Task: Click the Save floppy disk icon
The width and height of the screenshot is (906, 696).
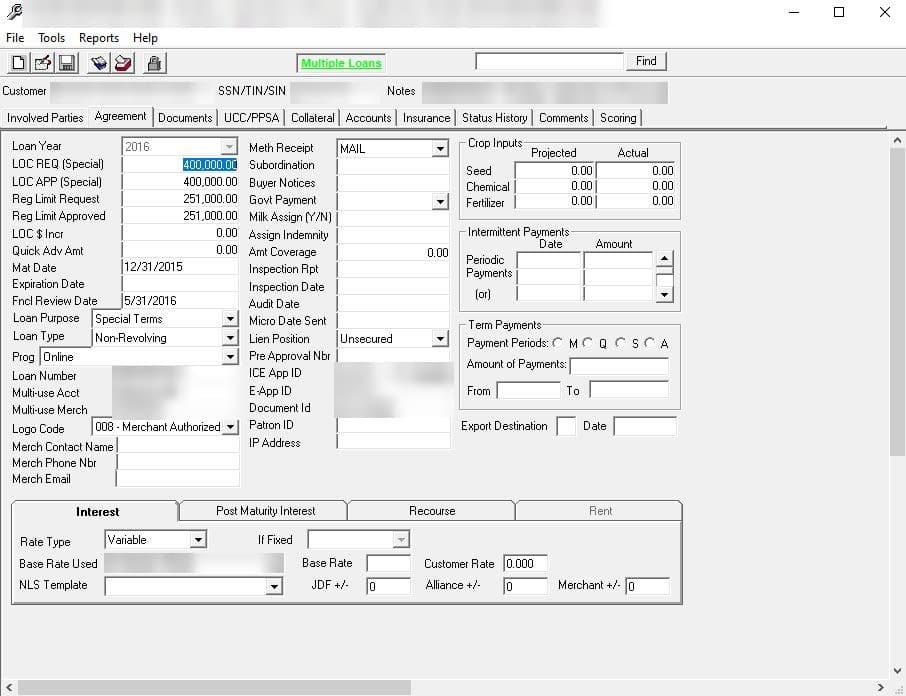Action: pos(67,62)
